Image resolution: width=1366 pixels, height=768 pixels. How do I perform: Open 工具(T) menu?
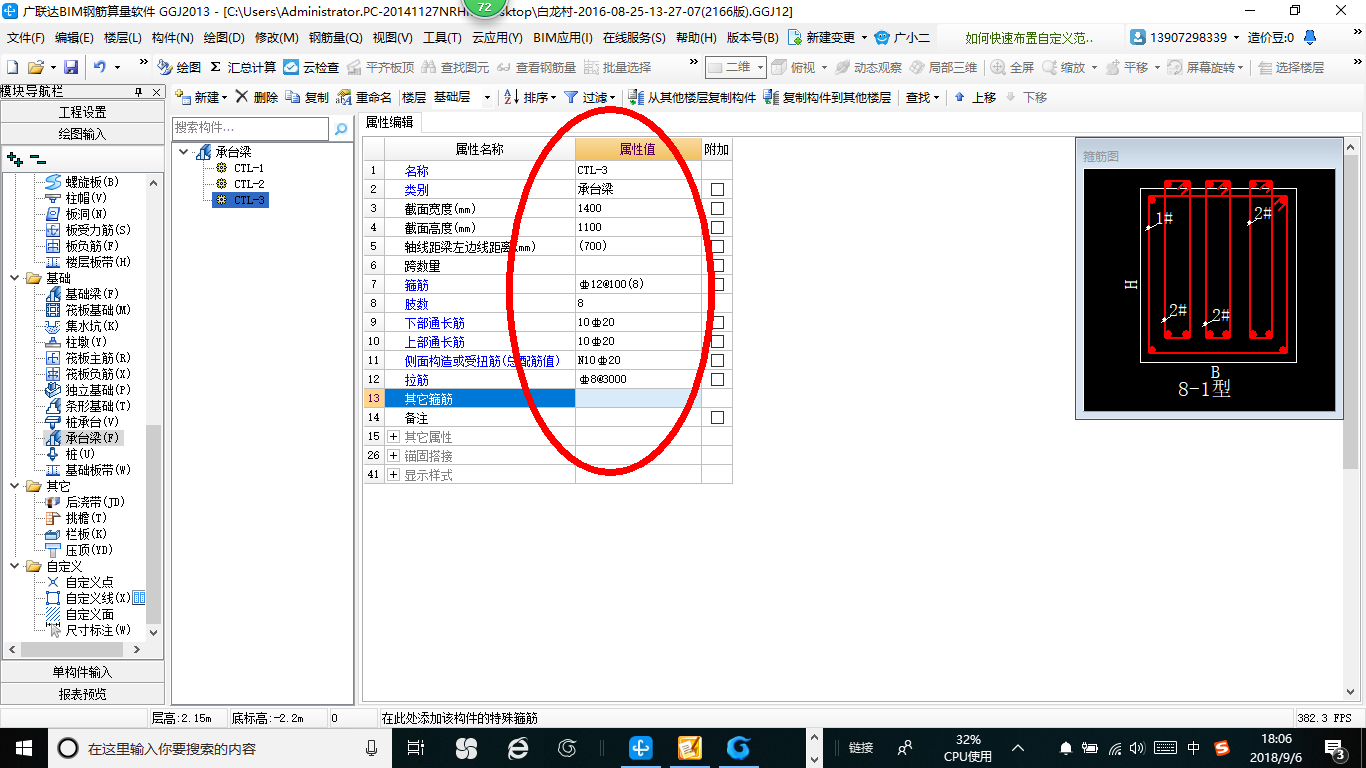[442, 38]
